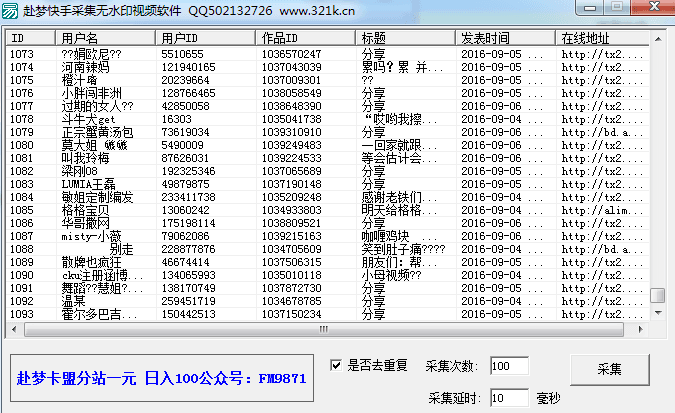Select username 叫我玲梅
Image resolution: width=675 pixels, height=413 pixels.
pos(85,158)
